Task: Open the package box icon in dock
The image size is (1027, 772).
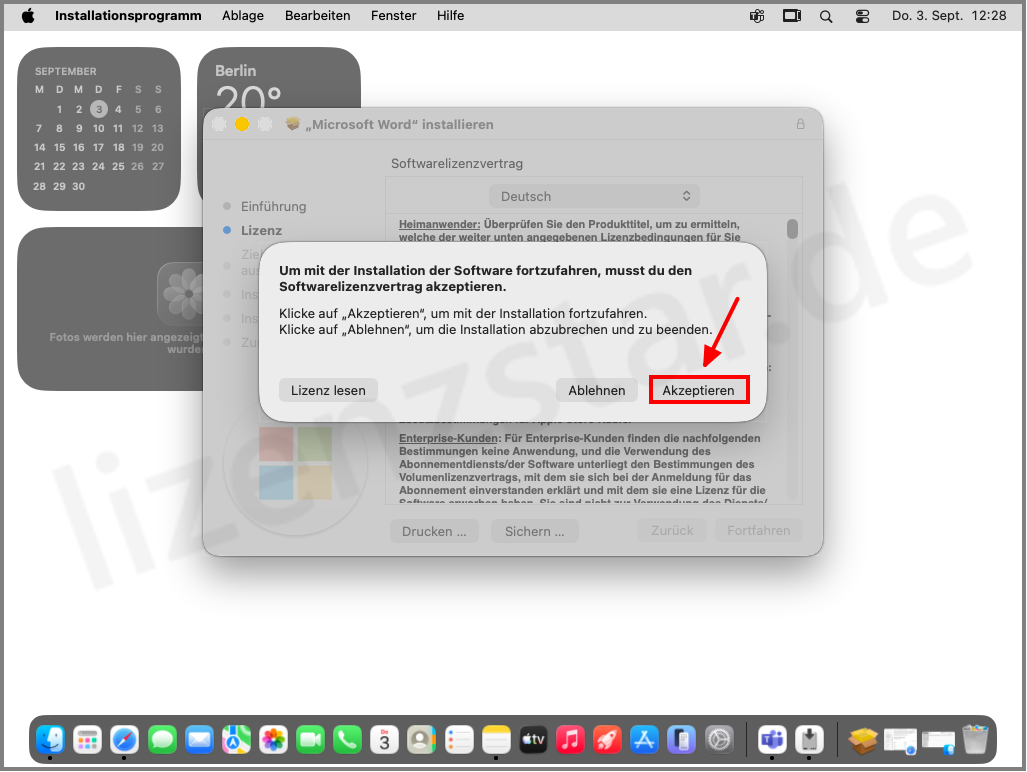Action: click(x=863, y=741)
